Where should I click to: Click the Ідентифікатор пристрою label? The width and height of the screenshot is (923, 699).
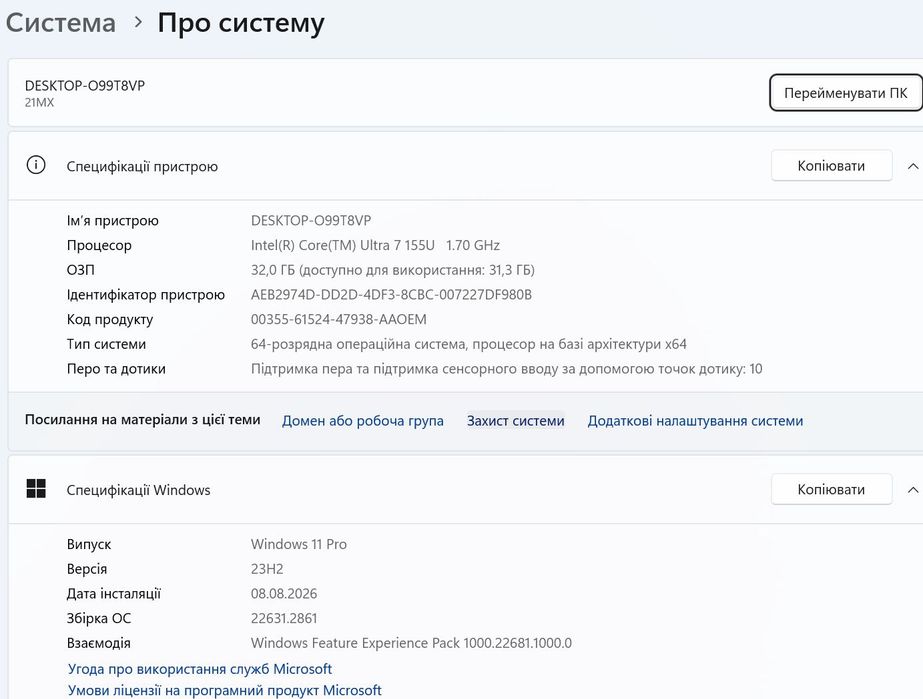click(x=145, y=295)
